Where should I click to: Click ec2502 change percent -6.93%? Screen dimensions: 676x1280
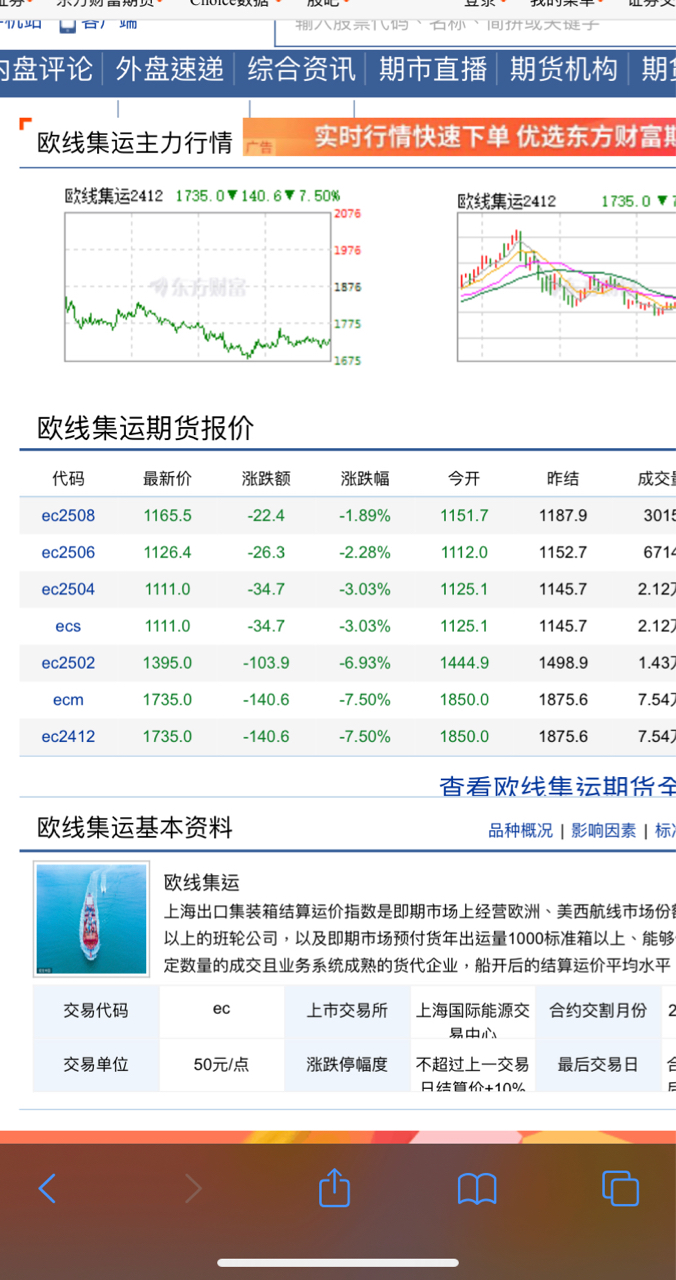coord(365,663)
